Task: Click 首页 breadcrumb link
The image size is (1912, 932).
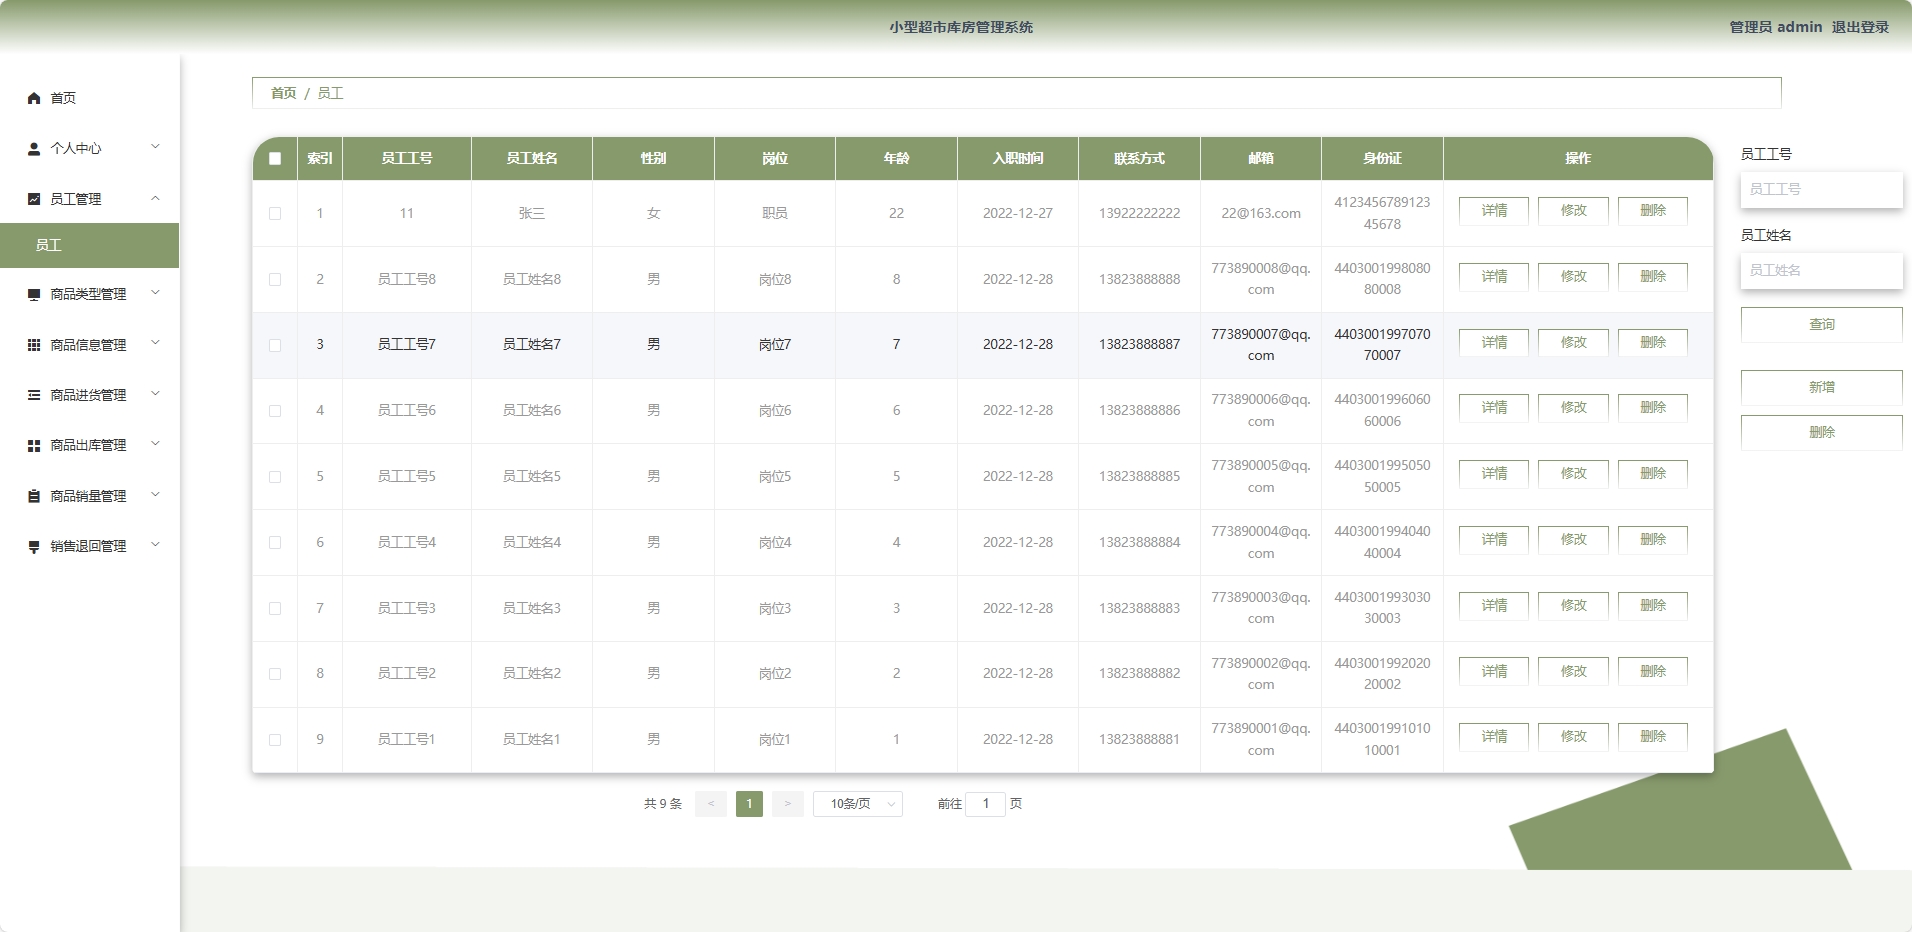Action: pos(284,93)
